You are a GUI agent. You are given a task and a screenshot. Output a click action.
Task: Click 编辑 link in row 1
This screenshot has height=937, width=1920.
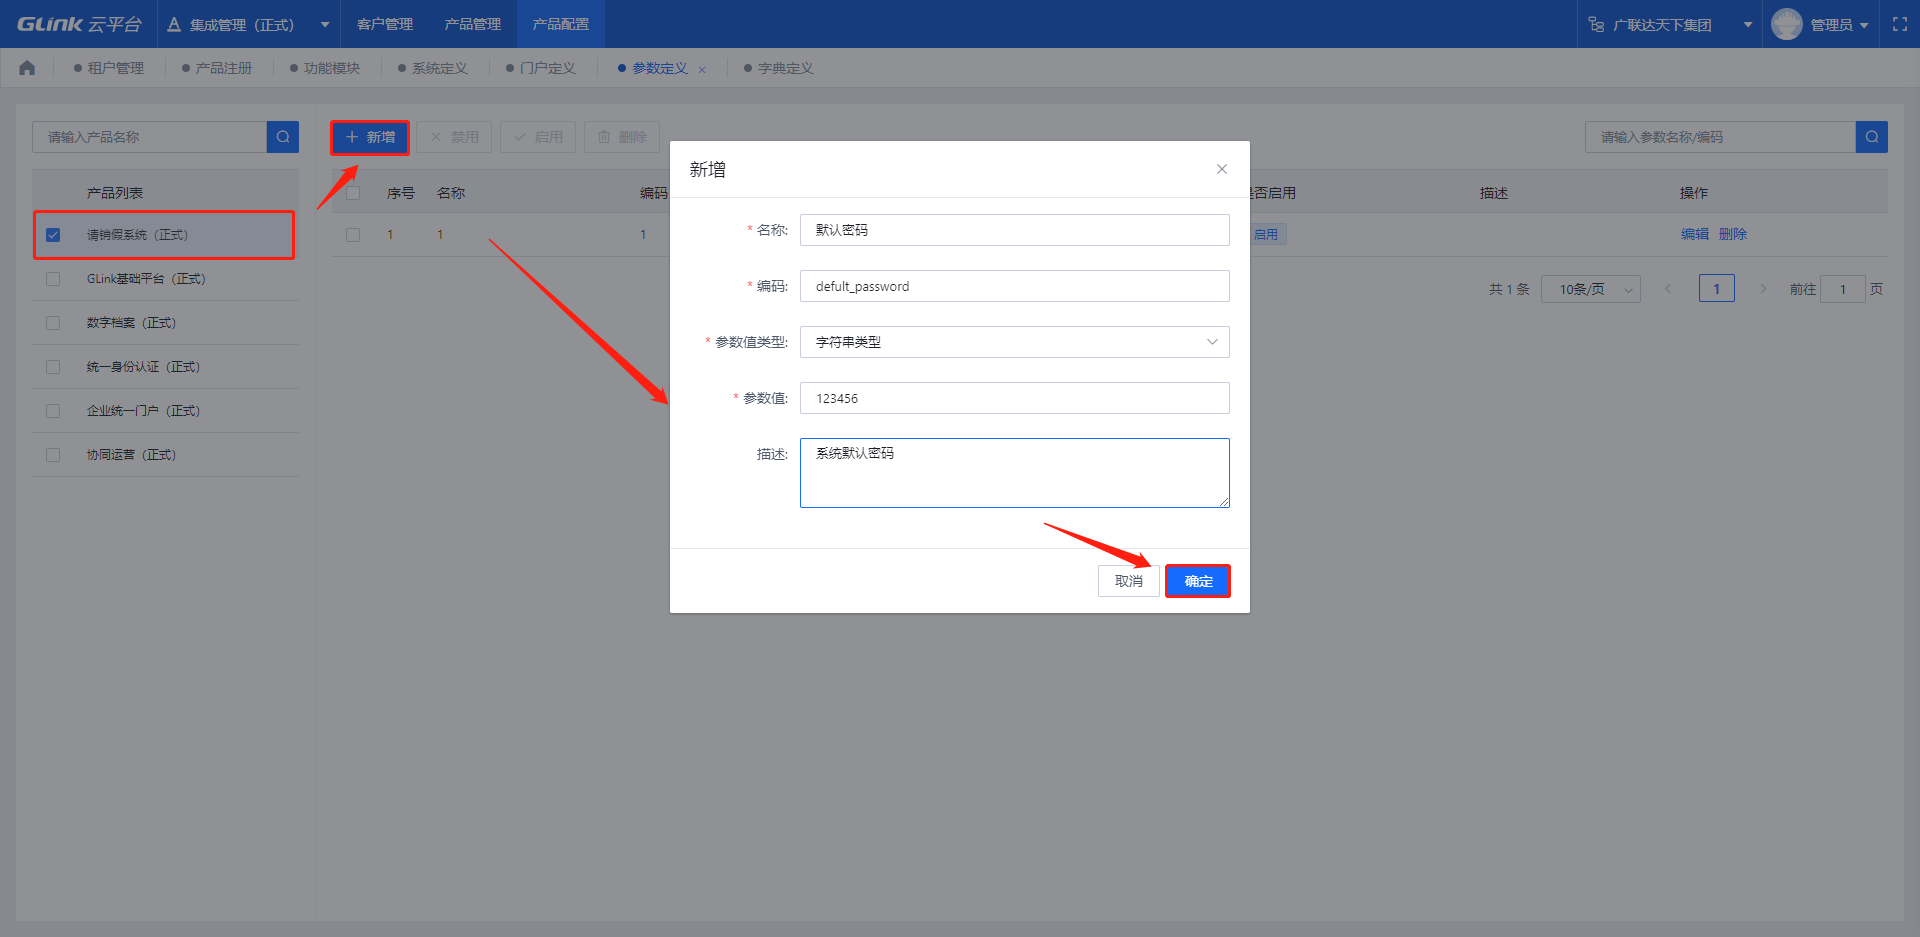coord(1695,234)
